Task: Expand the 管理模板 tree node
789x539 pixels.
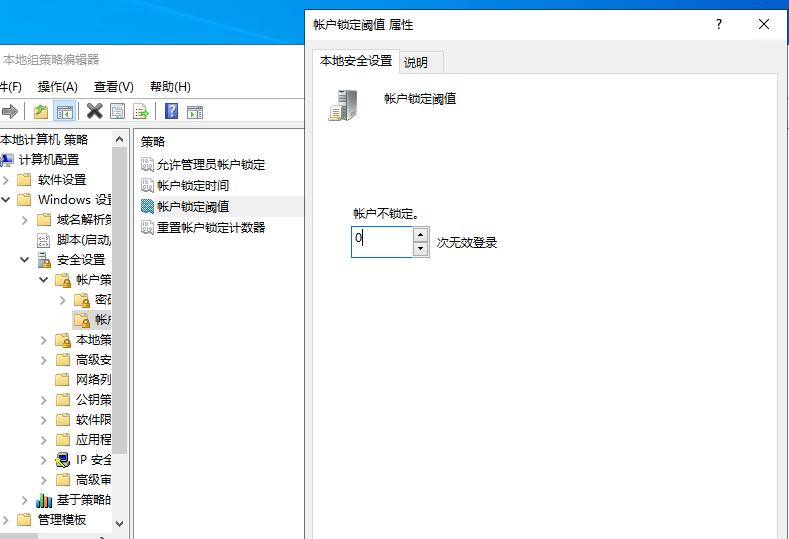Action: click(6, 519)
